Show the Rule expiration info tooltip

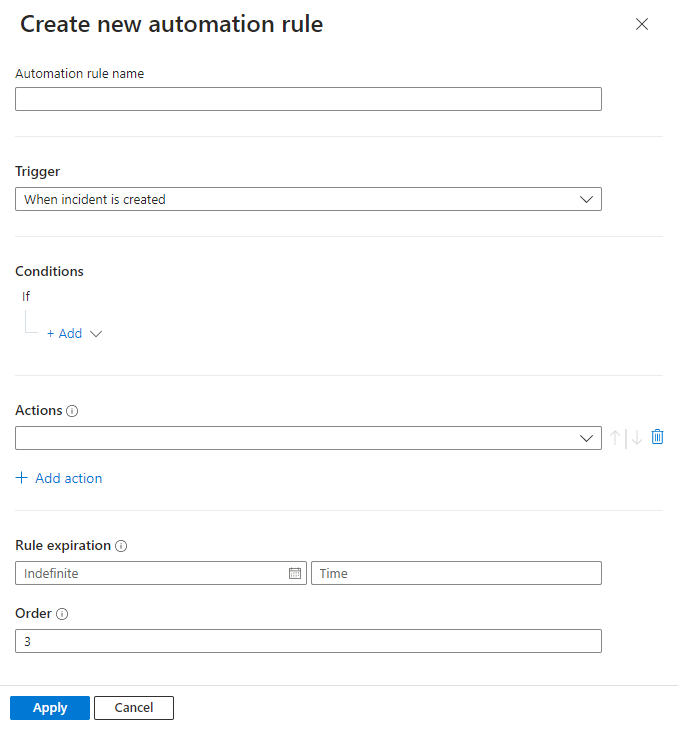pos(121,546)
